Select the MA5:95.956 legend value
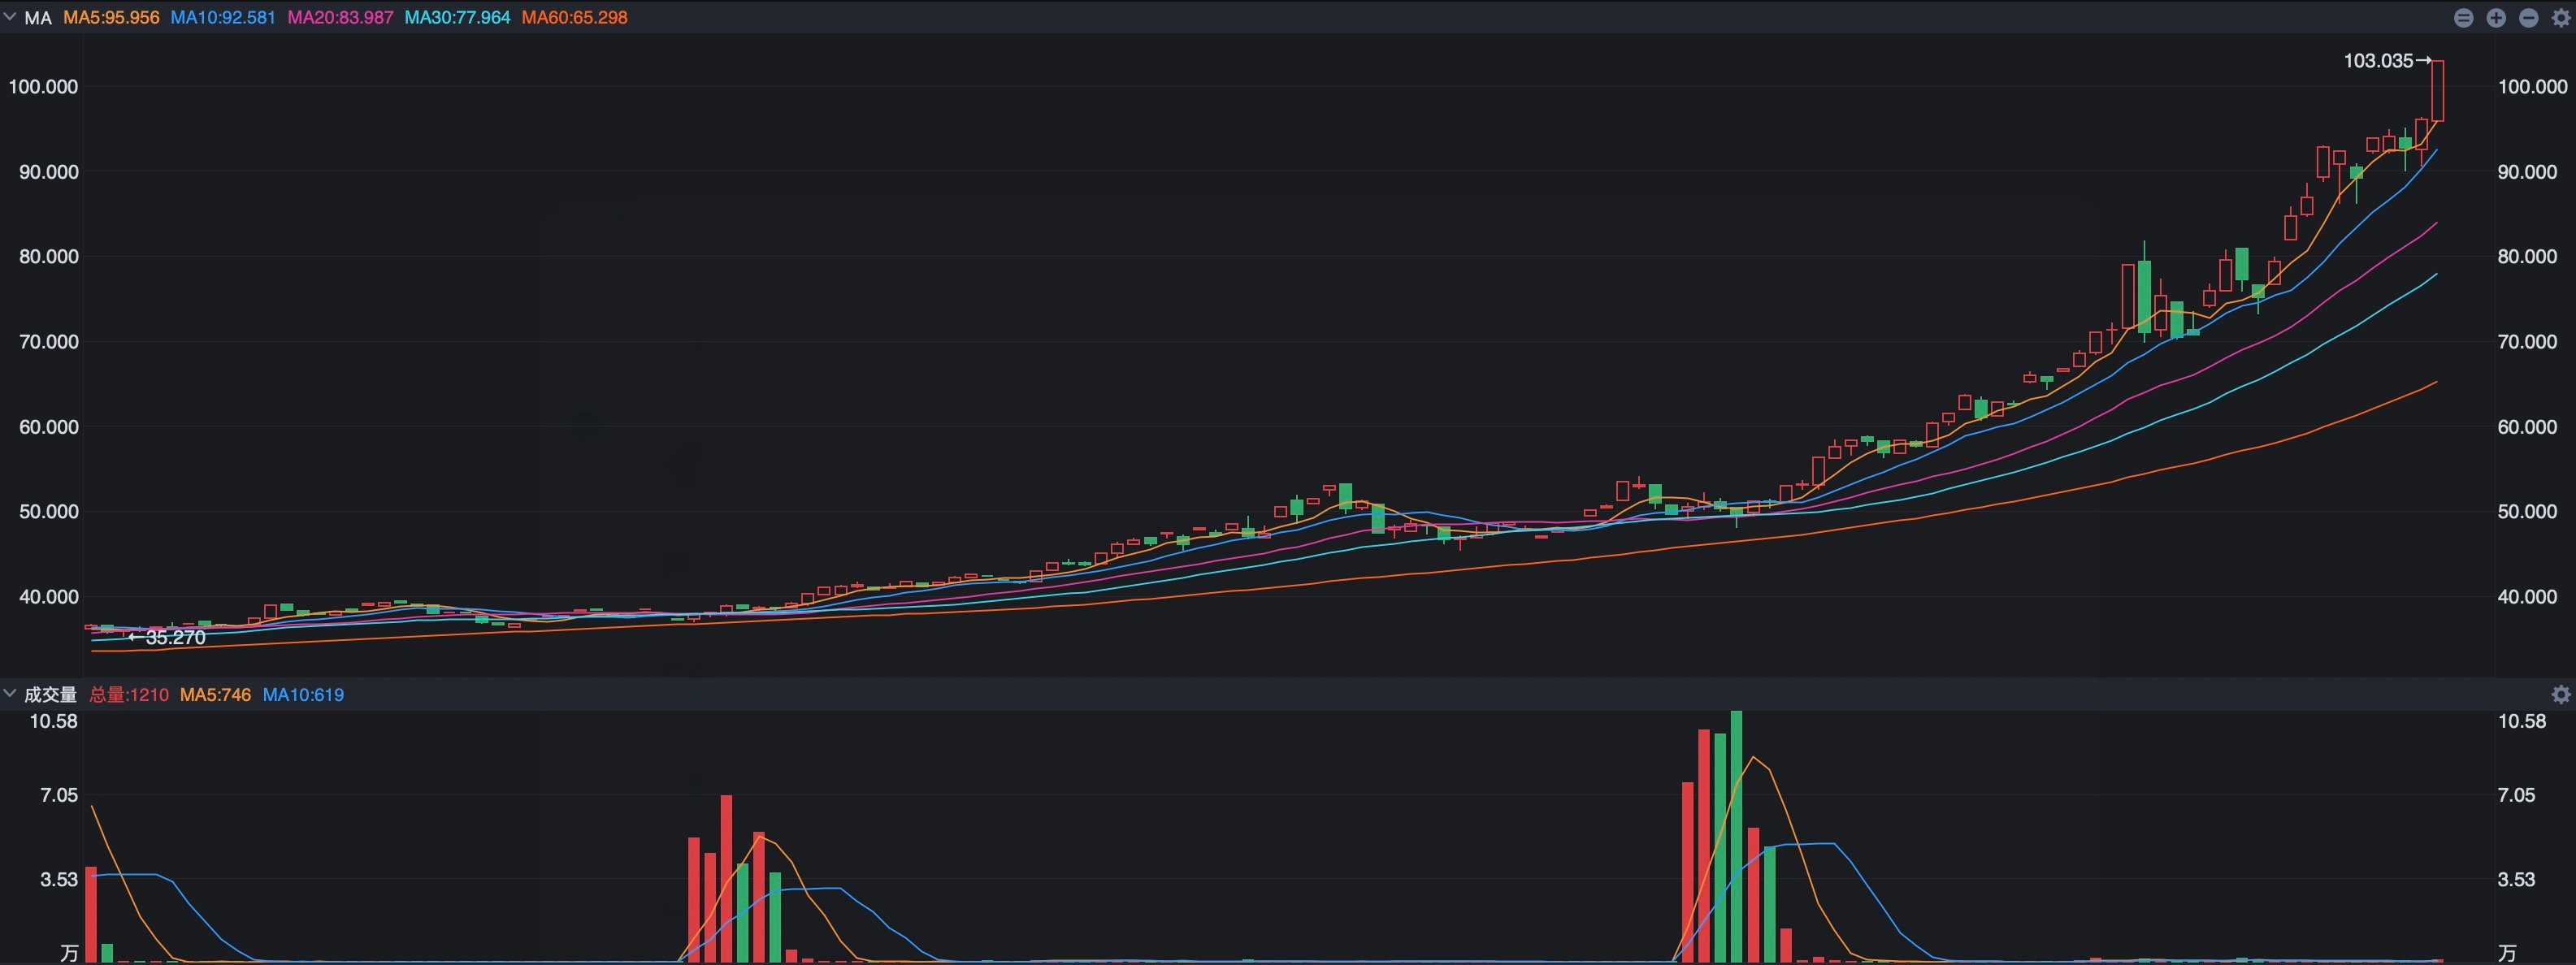 coord(111,18)
